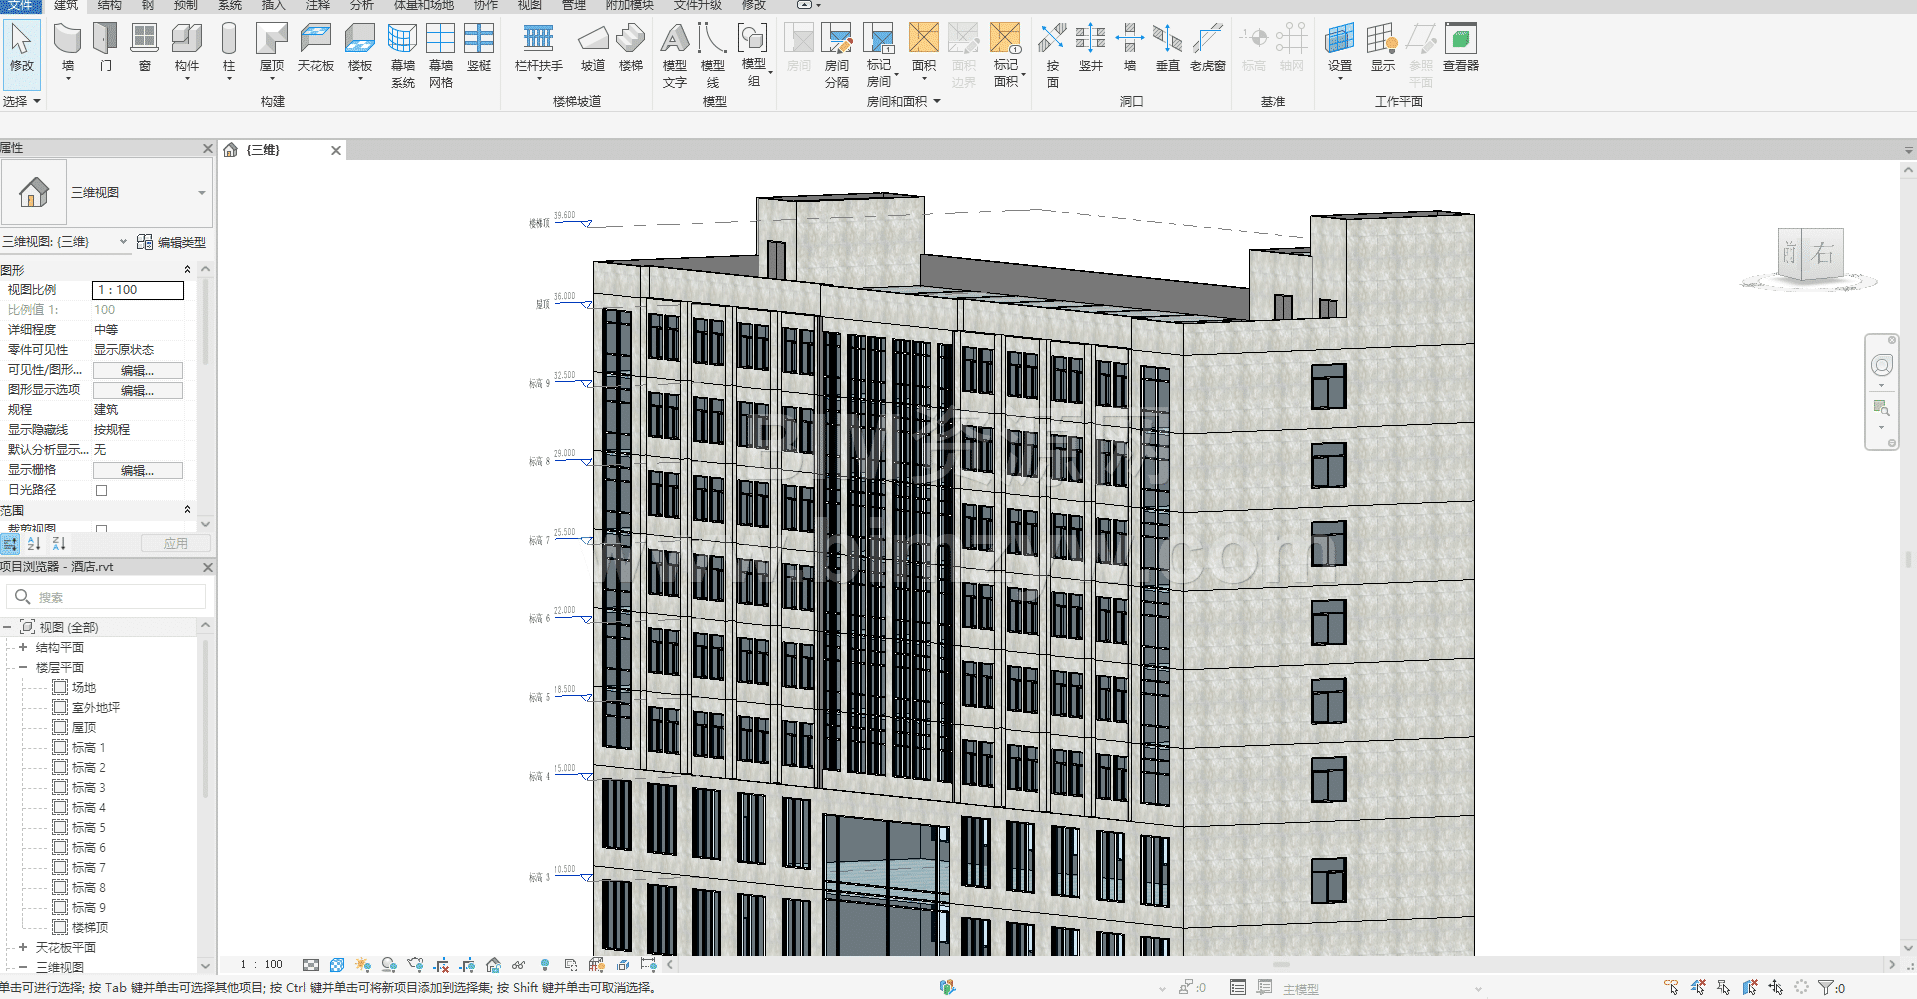Expand the 天花板平面 tree node

pyautogui.click(x=23, y=947)
